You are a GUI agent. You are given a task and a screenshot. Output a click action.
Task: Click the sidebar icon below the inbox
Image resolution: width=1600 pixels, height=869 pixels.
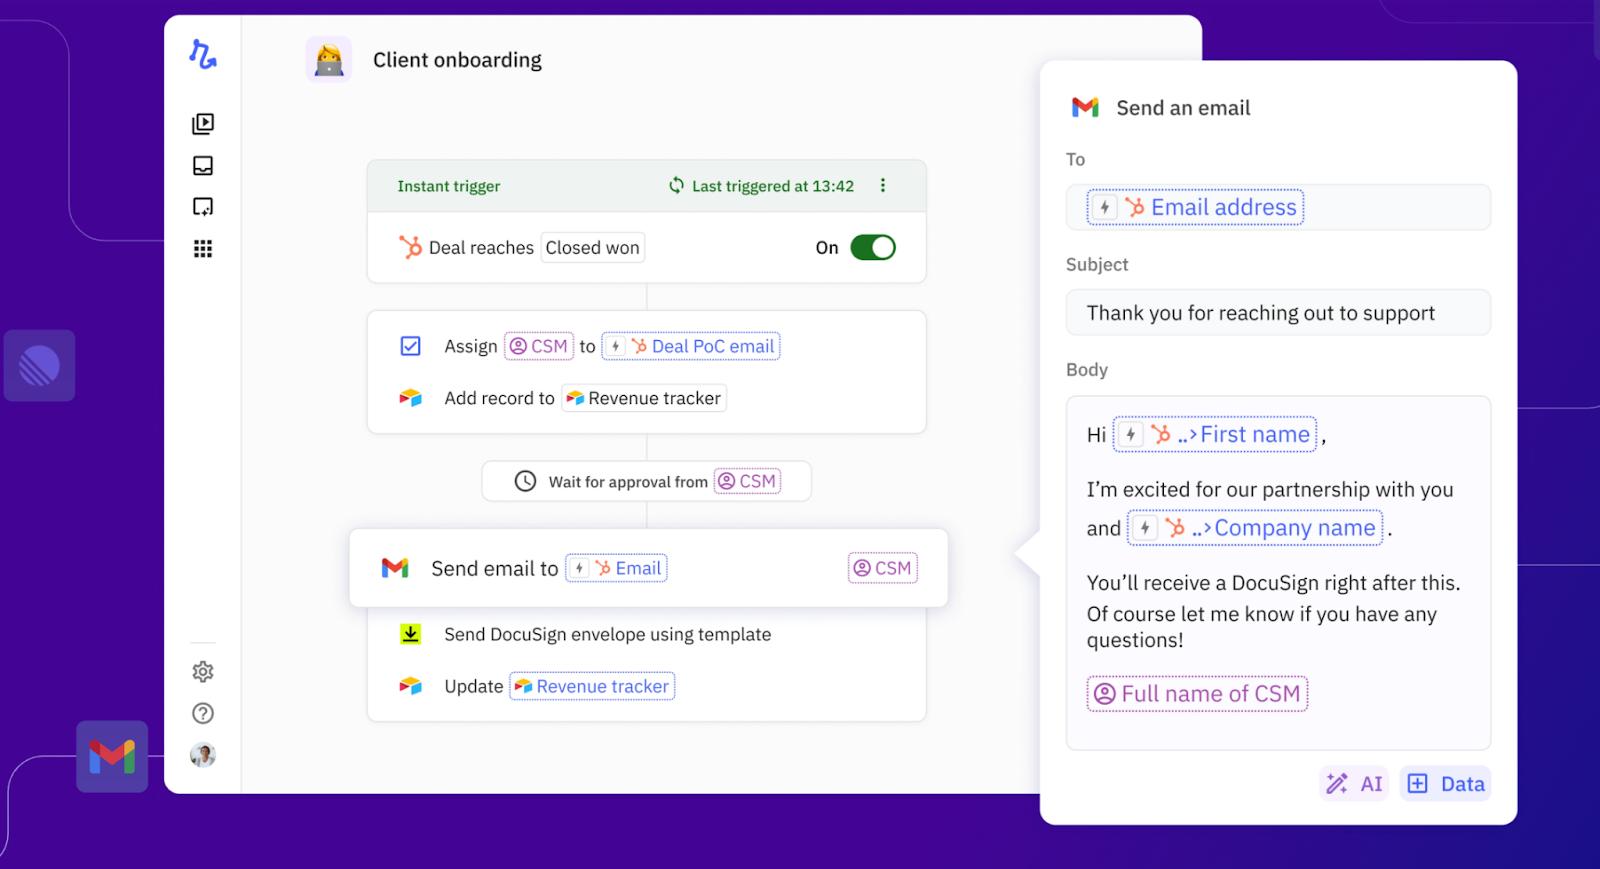point(203,207)
